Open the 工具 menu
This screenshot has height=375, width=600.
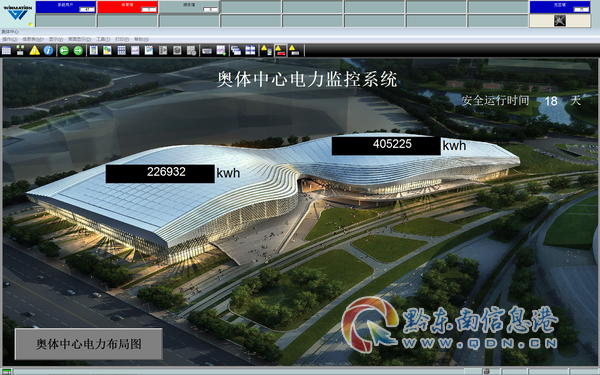[x=103, y=39]
